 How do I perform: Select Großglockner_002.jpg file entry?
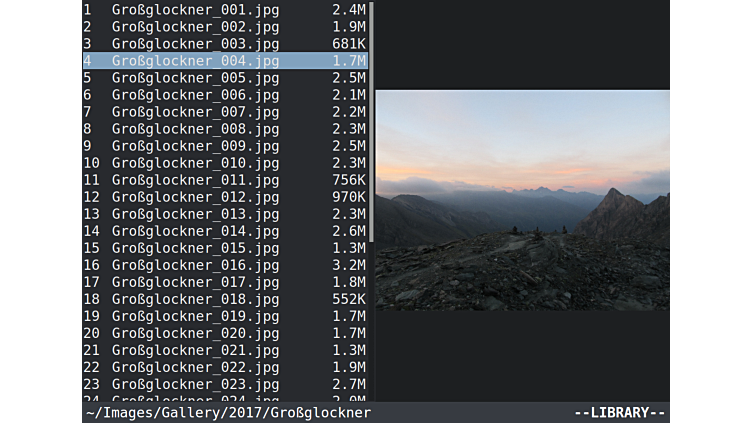[195, 27]
